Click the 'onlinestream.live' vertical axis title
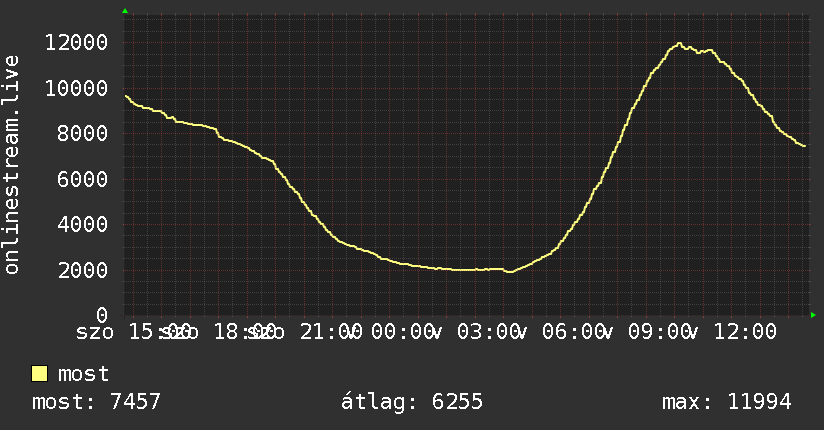This screenshot has height=430, width=824. (x=11, y=165)
